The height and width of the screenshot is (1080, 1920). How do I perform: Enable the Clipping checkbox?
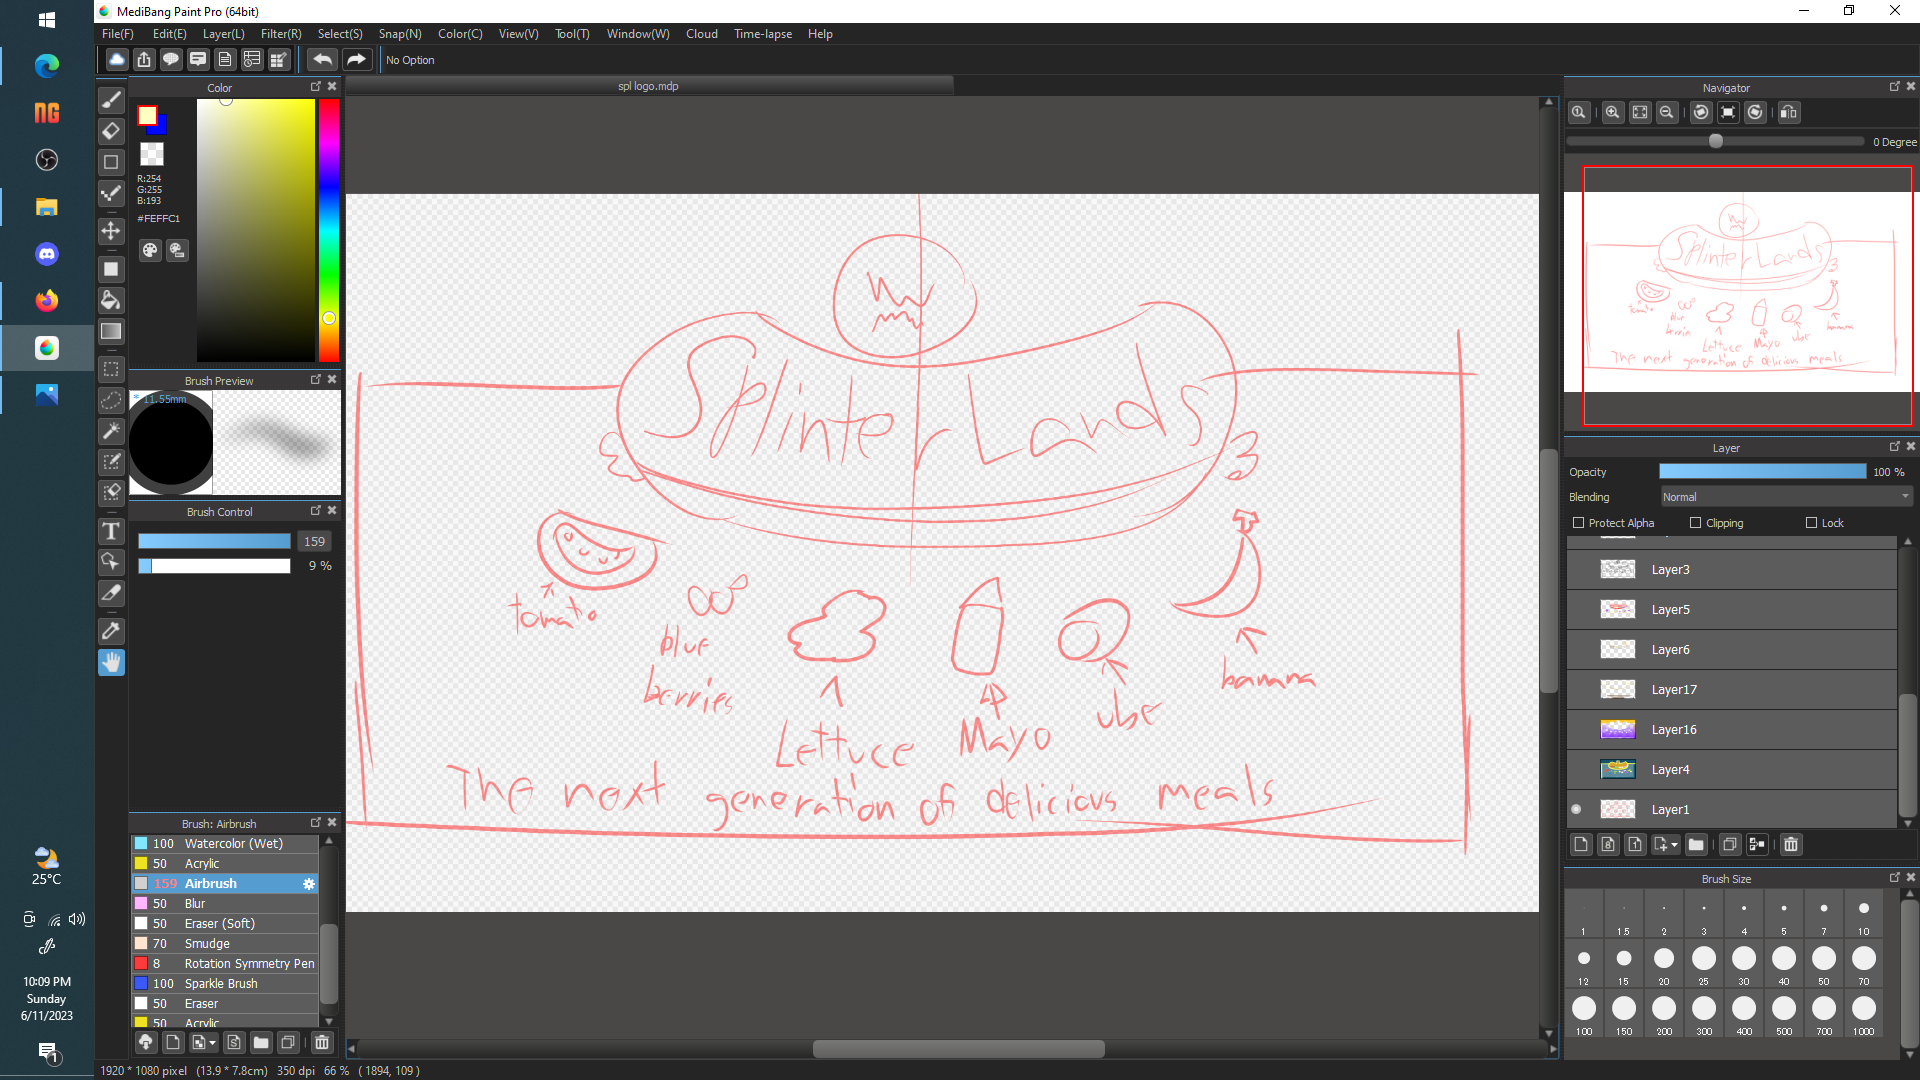coord(1696,523)
